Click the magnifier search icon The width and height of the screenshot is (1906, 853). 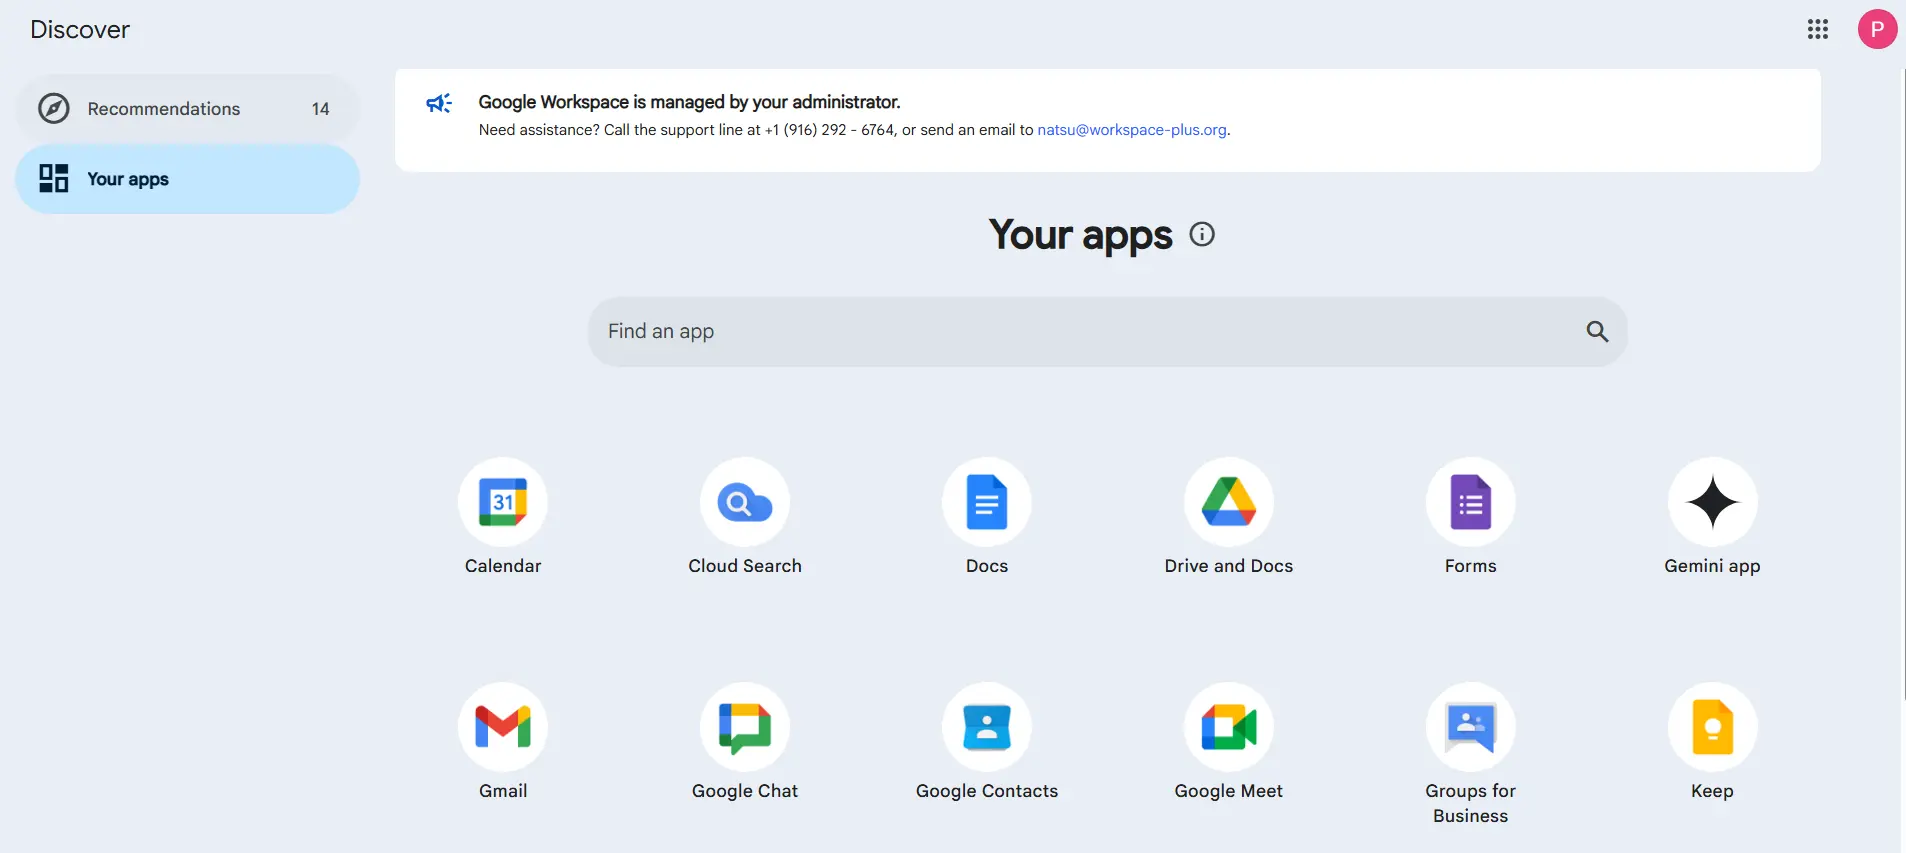[x=1597, y=331]
